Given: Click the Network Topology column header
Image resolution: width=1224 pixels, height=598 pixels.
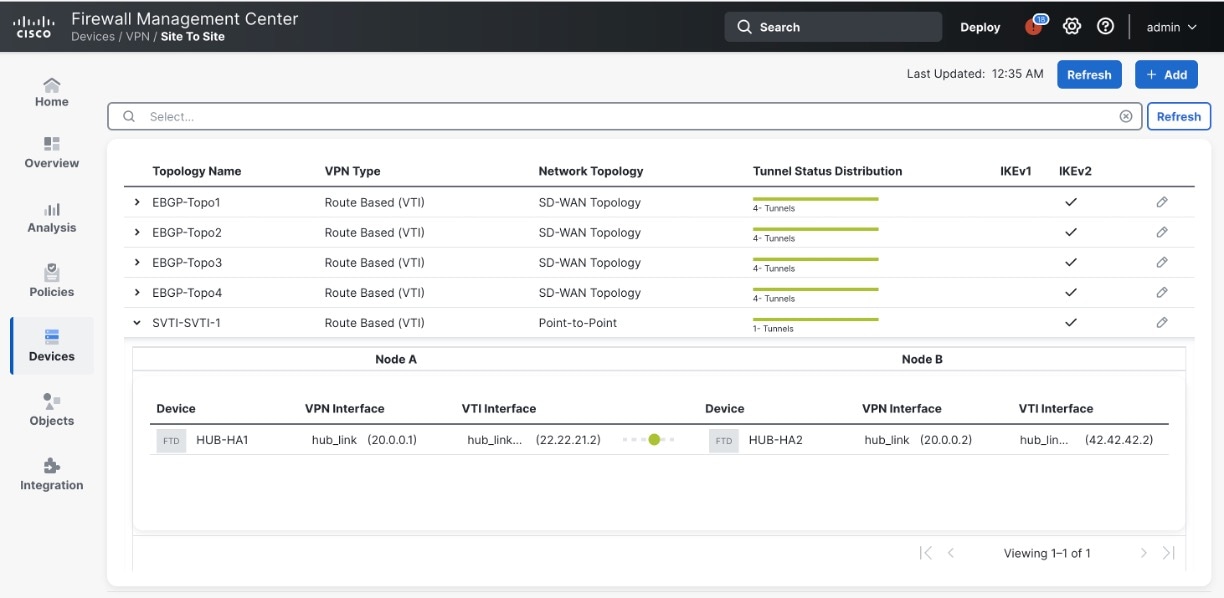Looking at the screenshot, I should 590,171.
